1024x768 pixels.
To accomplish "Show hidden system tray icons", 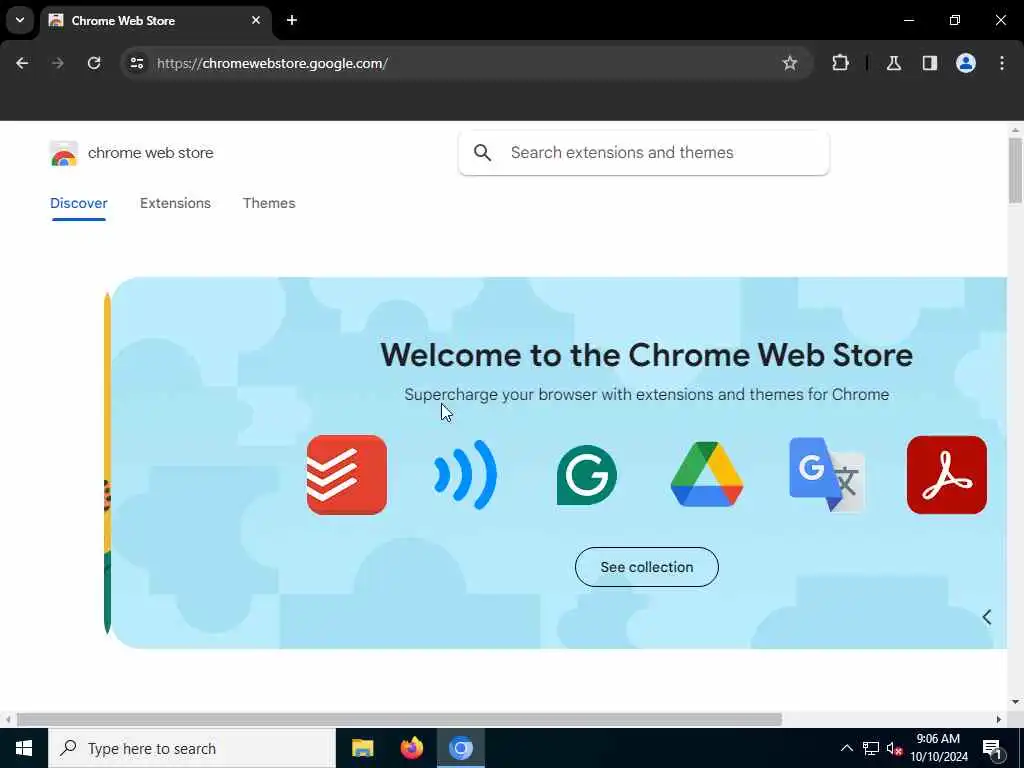I will [x=846, y=748].
